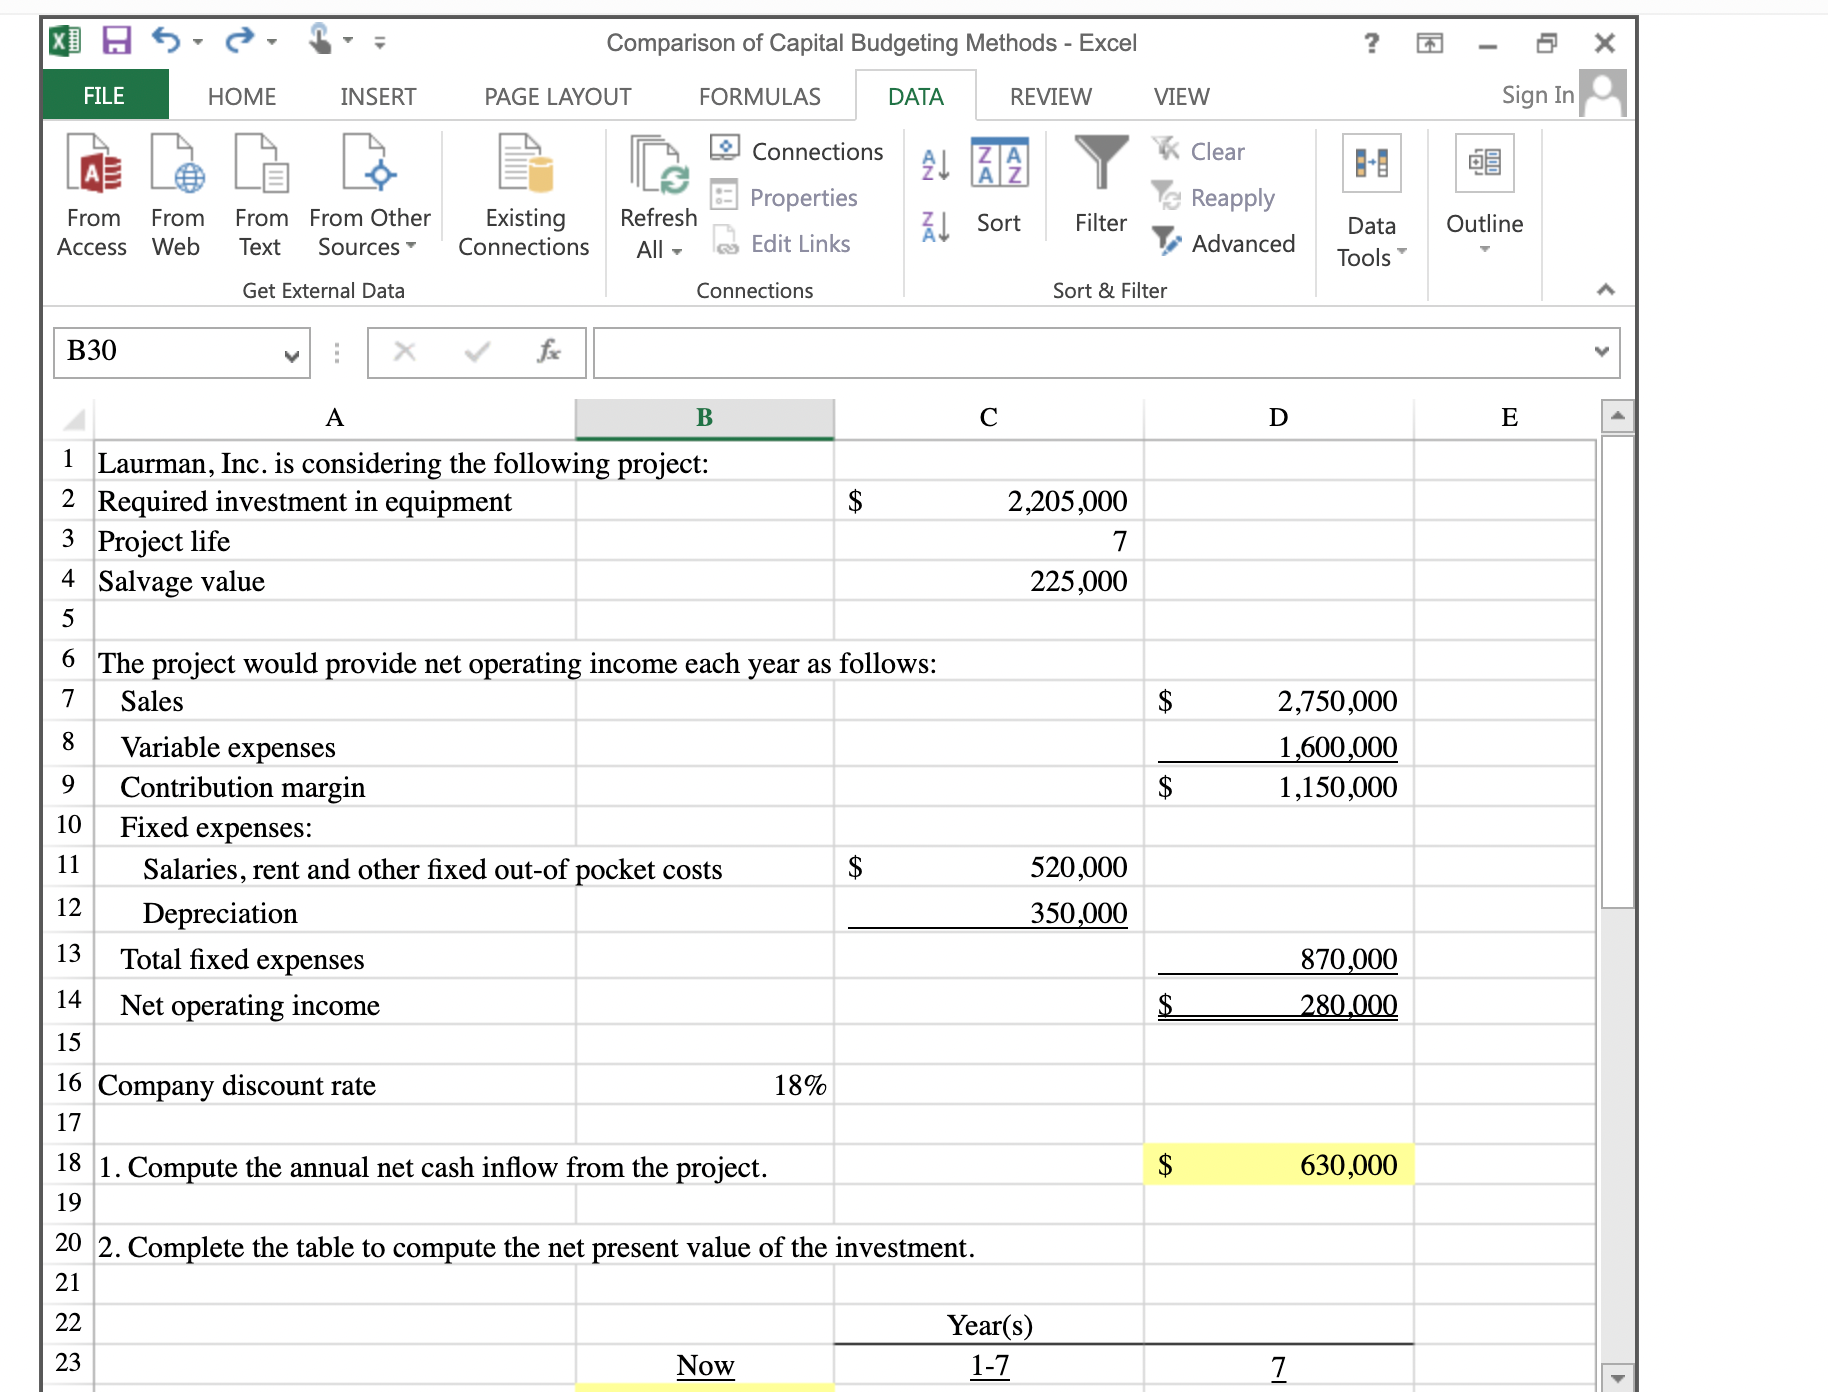Click Properties in Connections group
The height and width of the screenshot is (1392, 1828).
(x=784, y=197)
